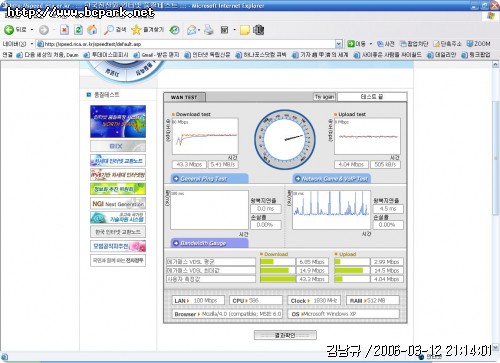Click the 14.5 Mbps upload gauge value
The height and width of the screenshot is (363, 500).
click(x=387, y=271)
